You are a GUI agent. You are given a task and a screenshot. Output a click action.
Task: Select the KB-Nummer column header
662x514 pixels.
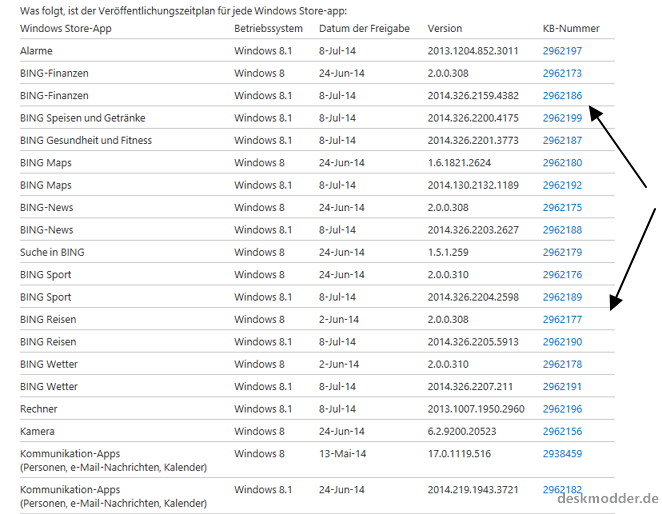click(571, 28)
